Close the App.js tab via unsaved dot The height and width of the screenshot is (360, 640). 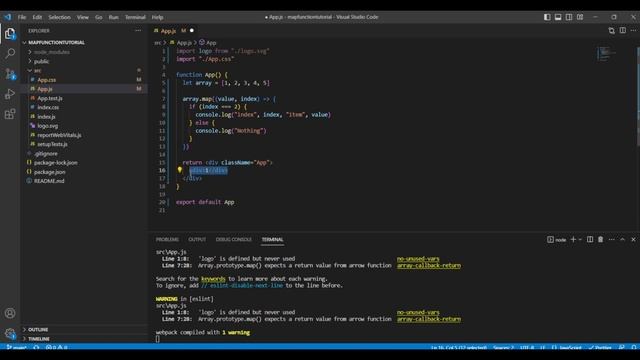pos(191,31)
